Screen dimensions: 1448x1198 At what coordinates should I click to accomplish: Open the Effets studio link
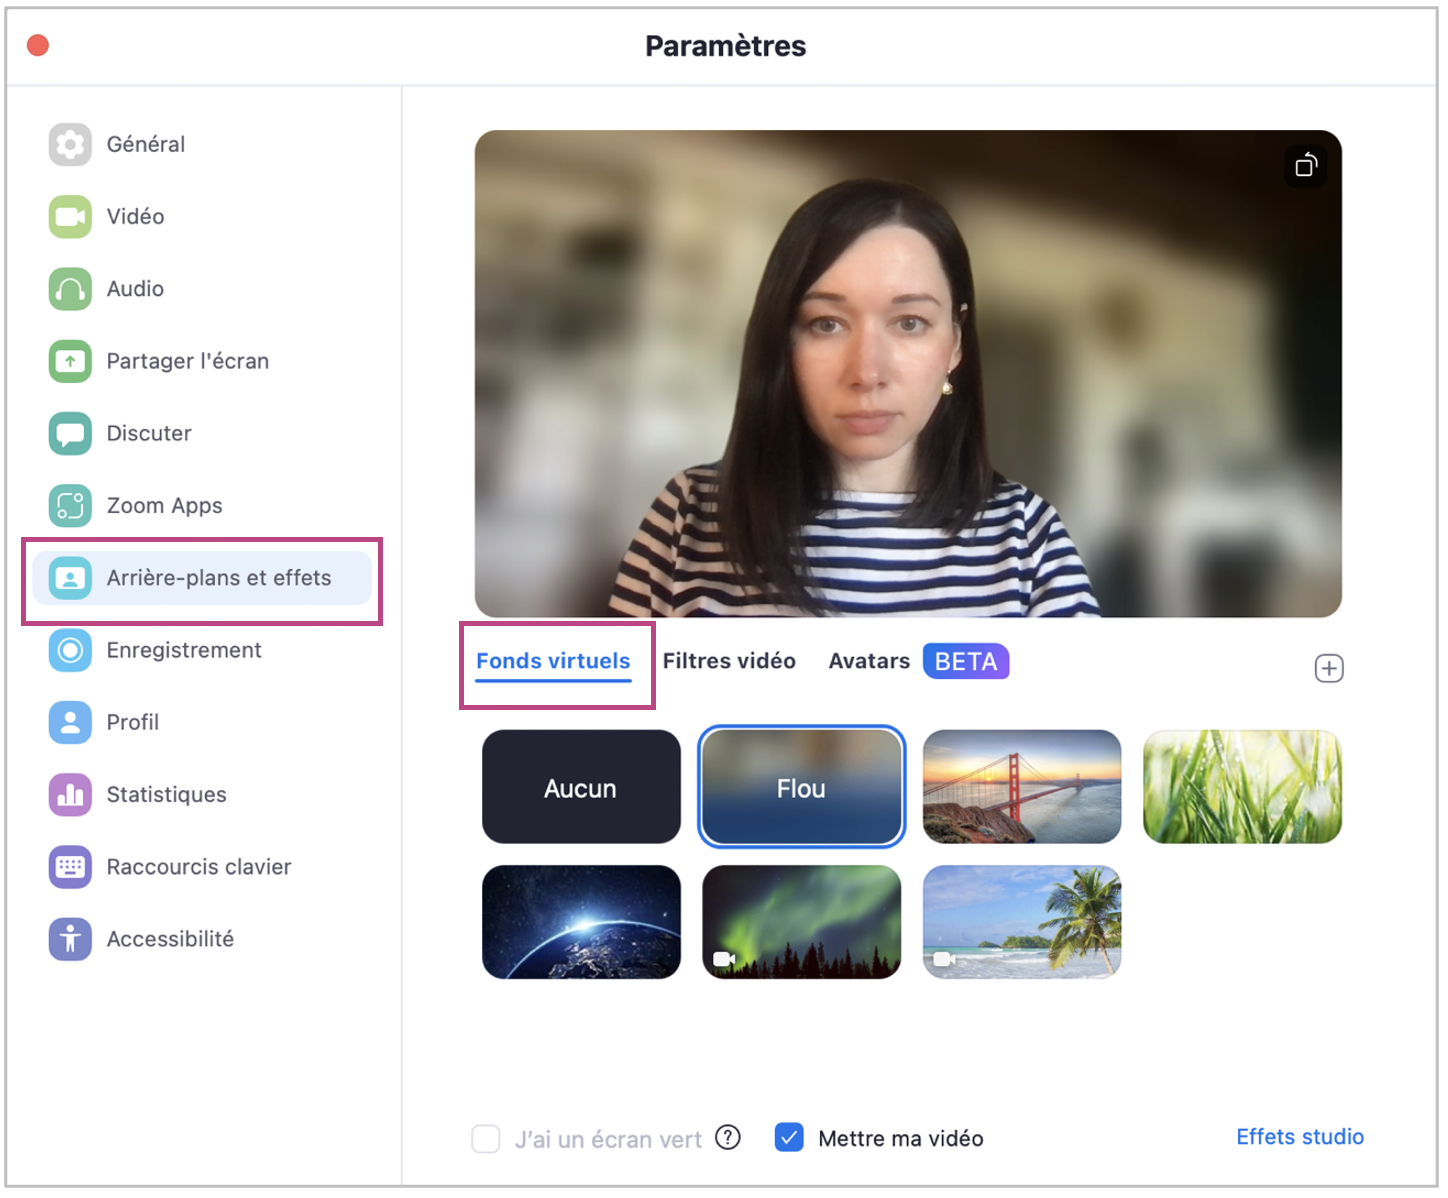click(1299, 1137)
